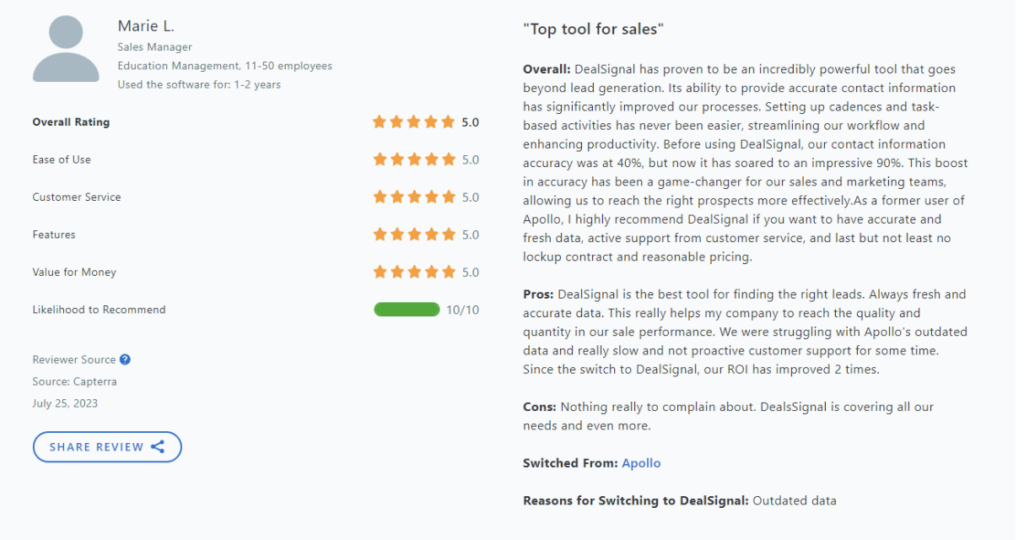Click the "Top tool for sales" review title
The height and width of the screenshot is (540, 1024).
593,29
